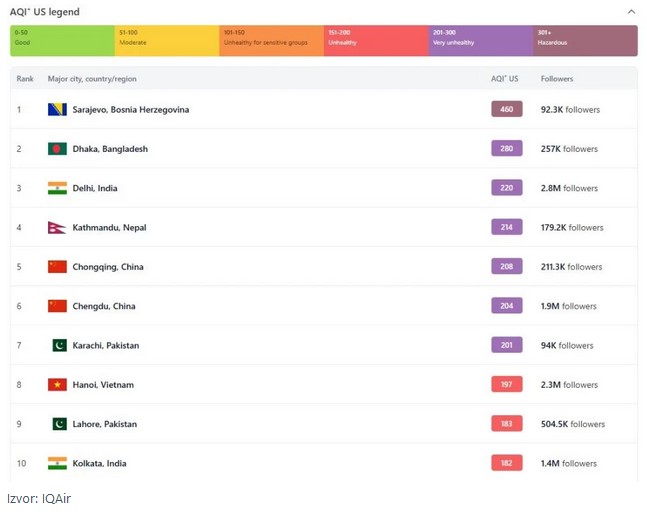Click the India flag beside Delhi
Viewport: 647px width, 524px height.
pos(57,188)
